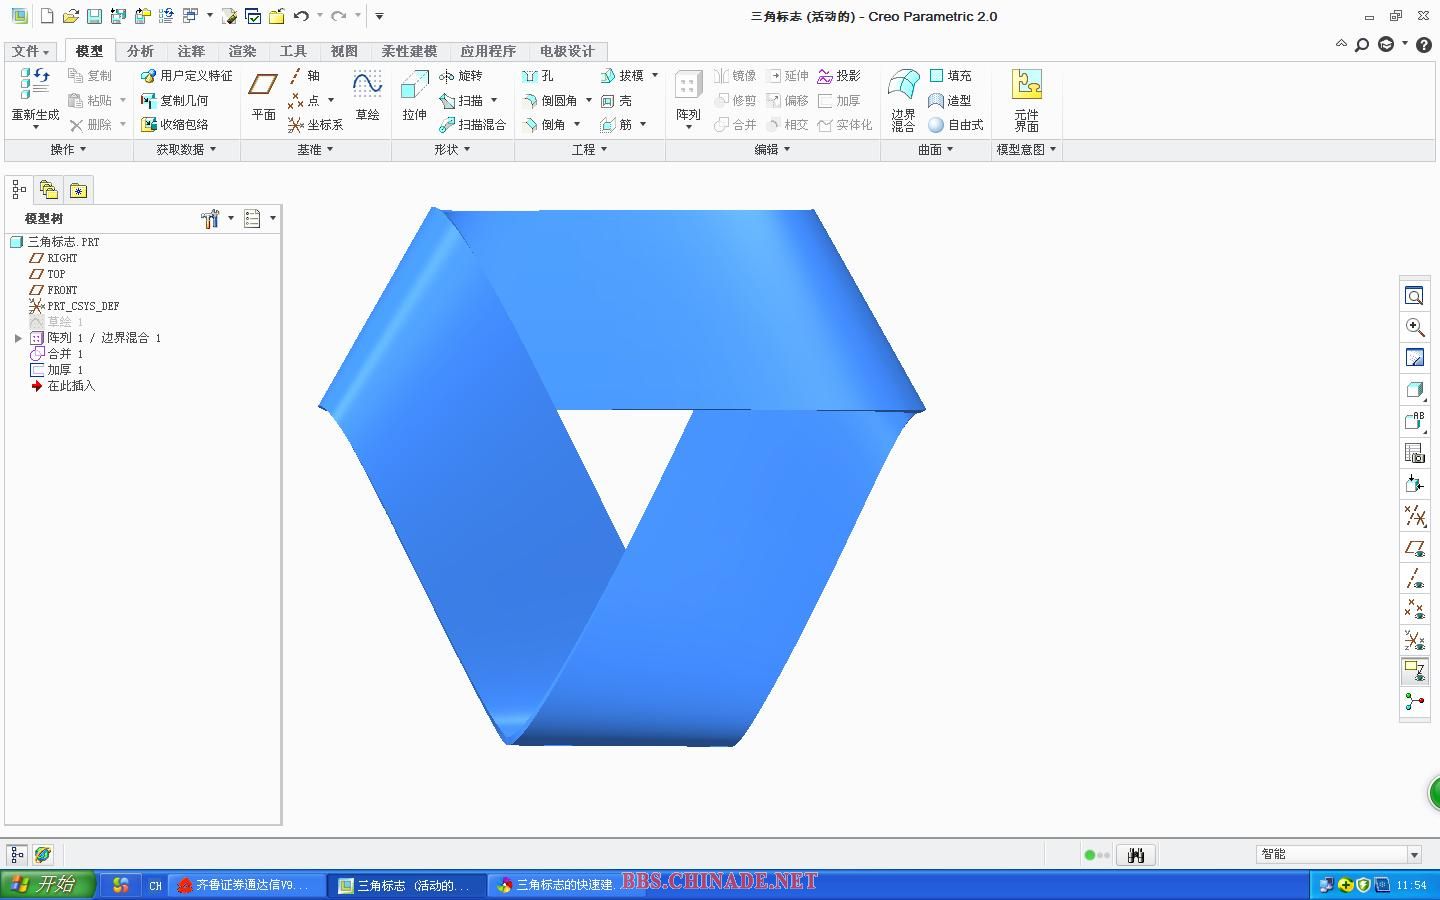Toggle datum point display in the graphics toolbar
This screenshot has width=1440, height=900.
click(x=1414, y=610)
